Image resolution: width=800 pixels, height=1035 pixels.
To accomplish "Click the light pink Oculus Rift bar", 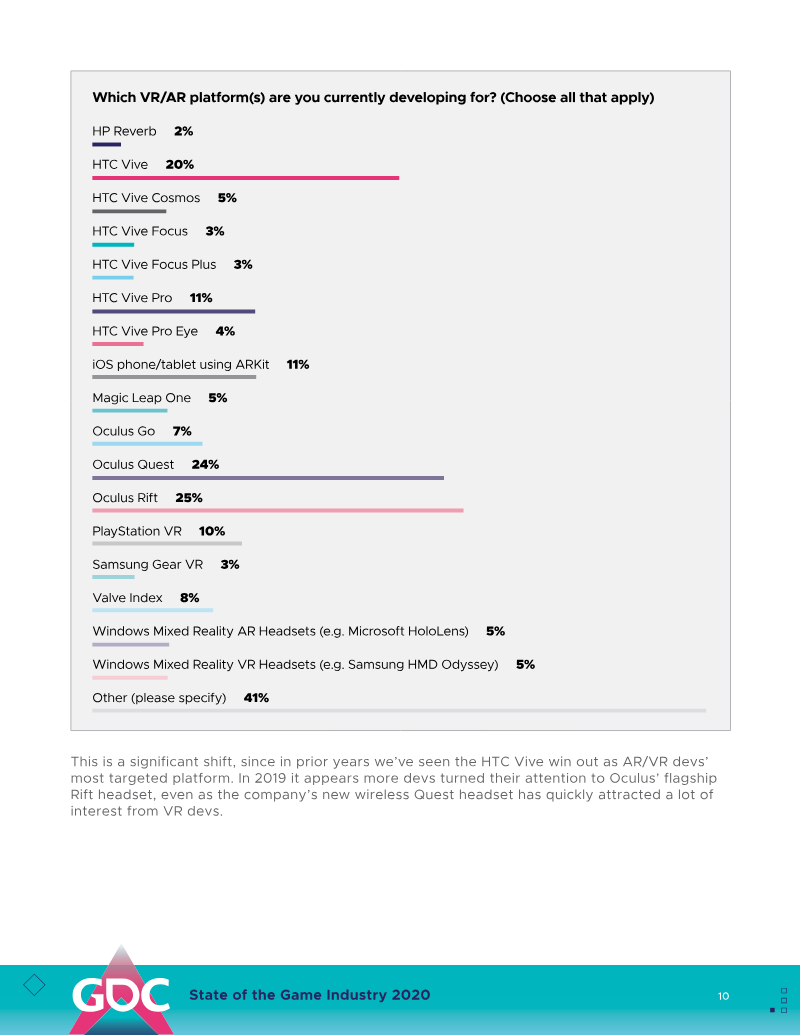I will [x=277, y=511].
